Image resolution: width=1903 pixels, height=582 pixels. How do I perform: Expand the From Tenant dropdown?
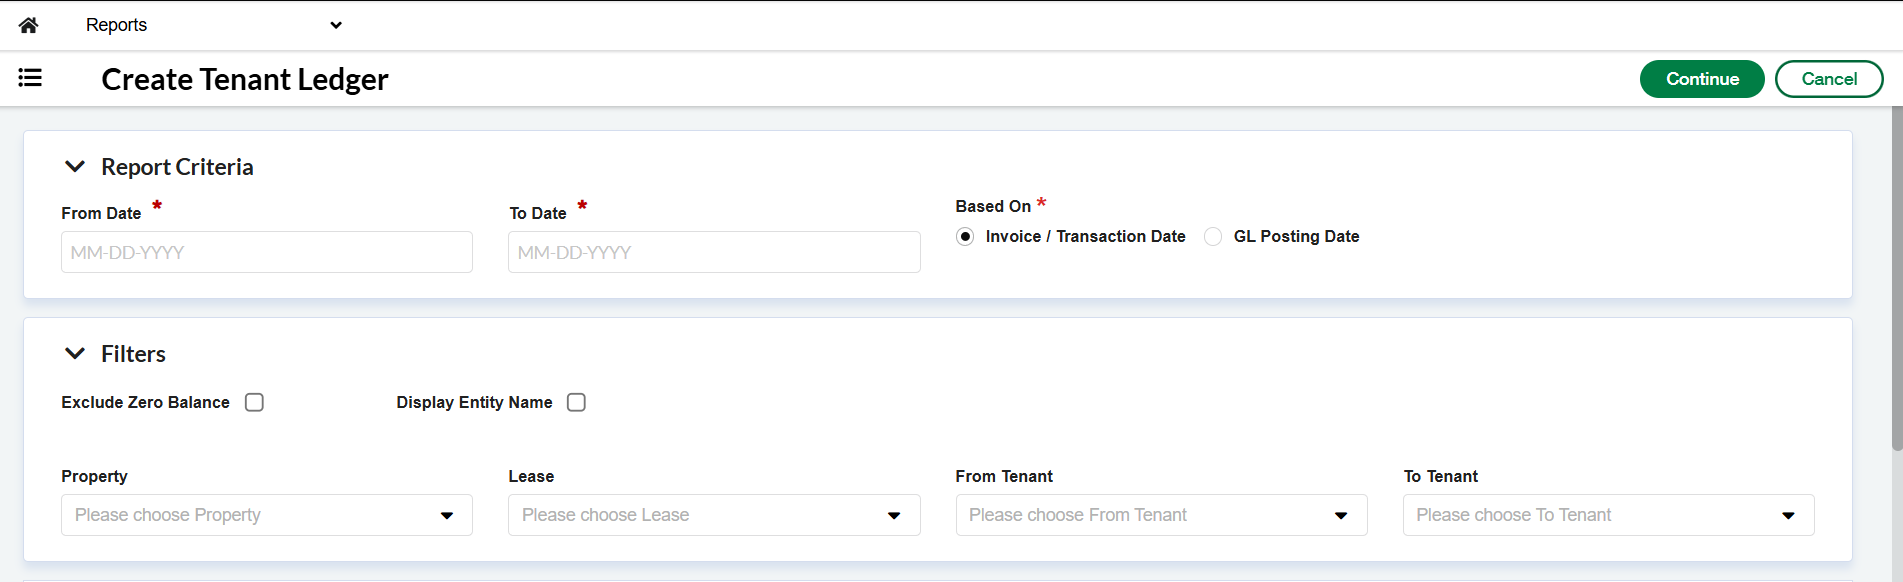click(x=1161, y=515)
